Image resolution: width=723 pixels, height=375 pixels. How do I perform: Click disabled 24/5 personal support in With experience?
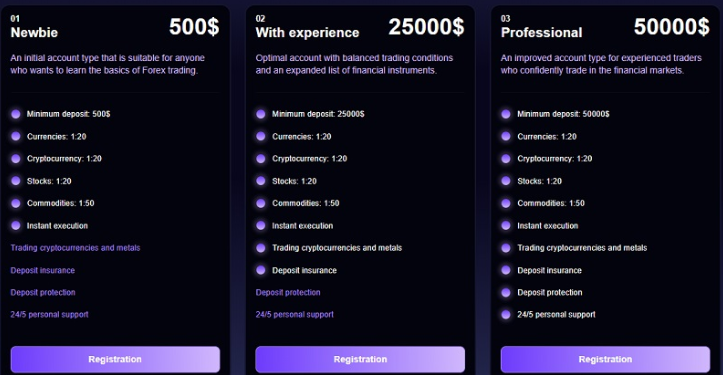click(x=295, y=315)
